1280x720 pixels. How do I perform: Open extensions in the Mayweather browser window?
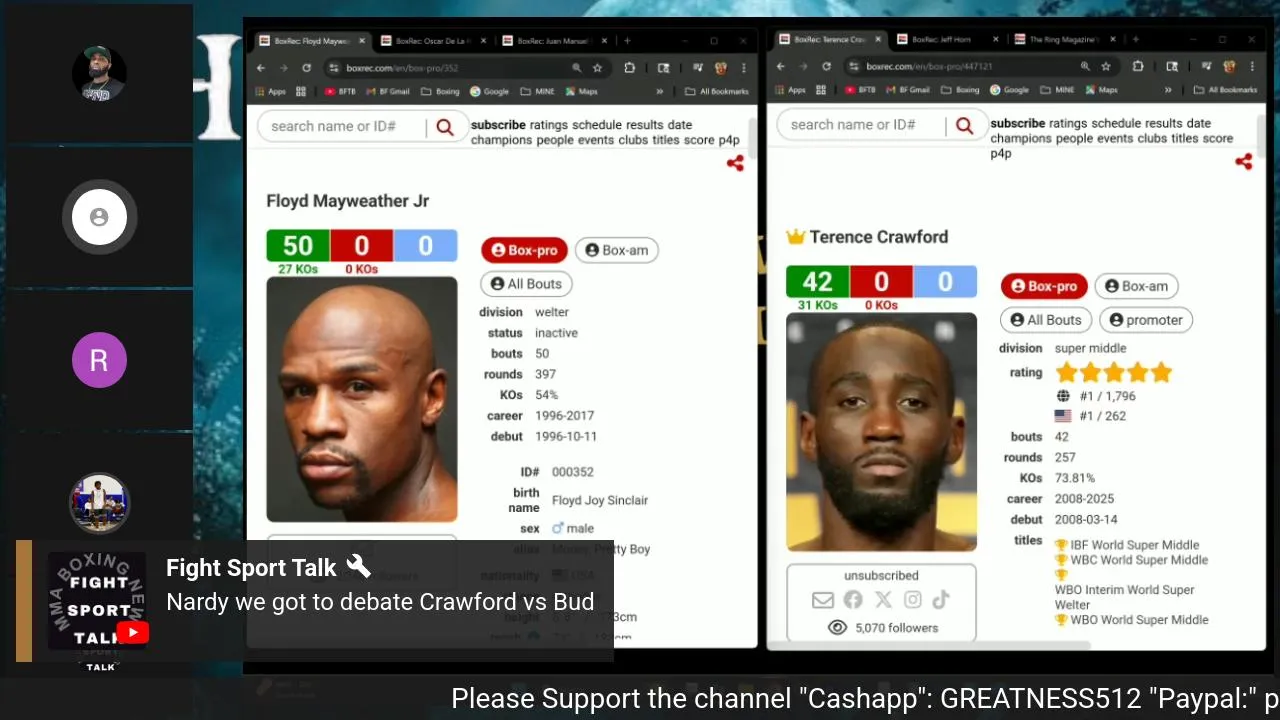click(x=629, y=68)
